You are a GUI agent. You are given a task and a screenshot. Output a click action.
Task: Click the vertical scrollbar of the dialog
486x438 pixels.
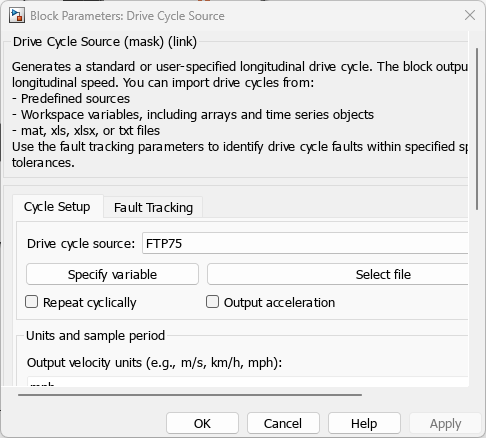click(x=477, y=129)
